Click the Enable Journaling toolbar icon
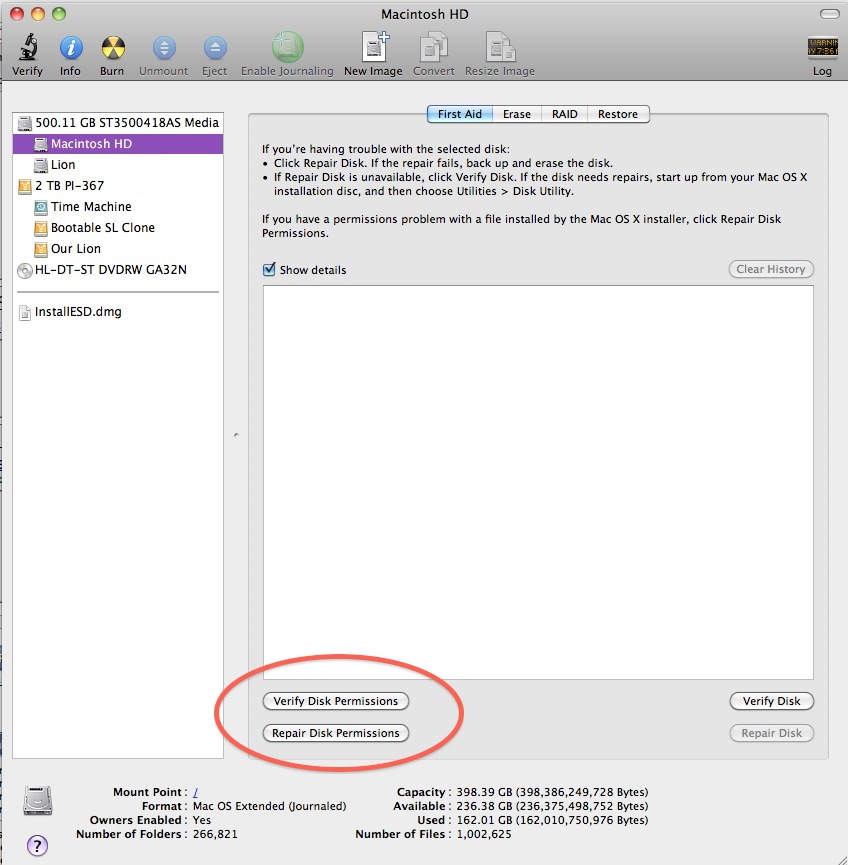 tap(287, 47)
